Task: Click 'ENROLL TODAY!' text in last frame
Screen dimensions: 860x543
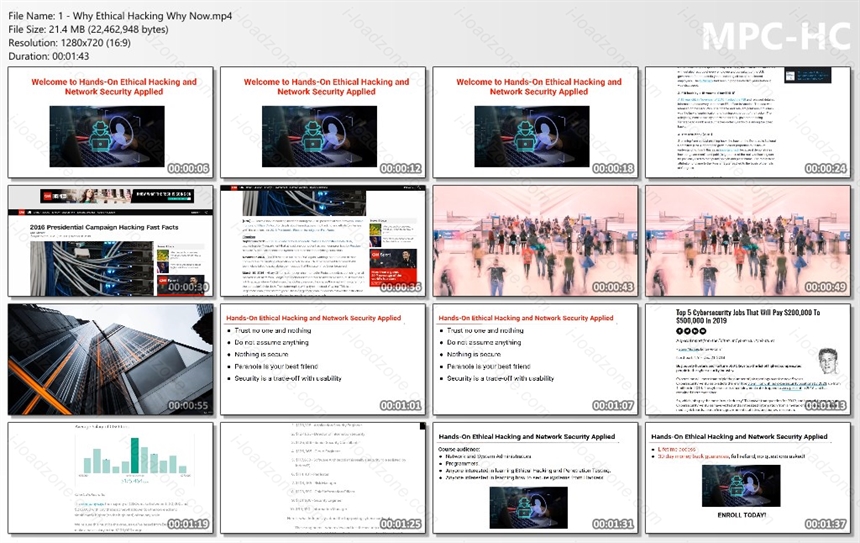Action: point(742,515)
